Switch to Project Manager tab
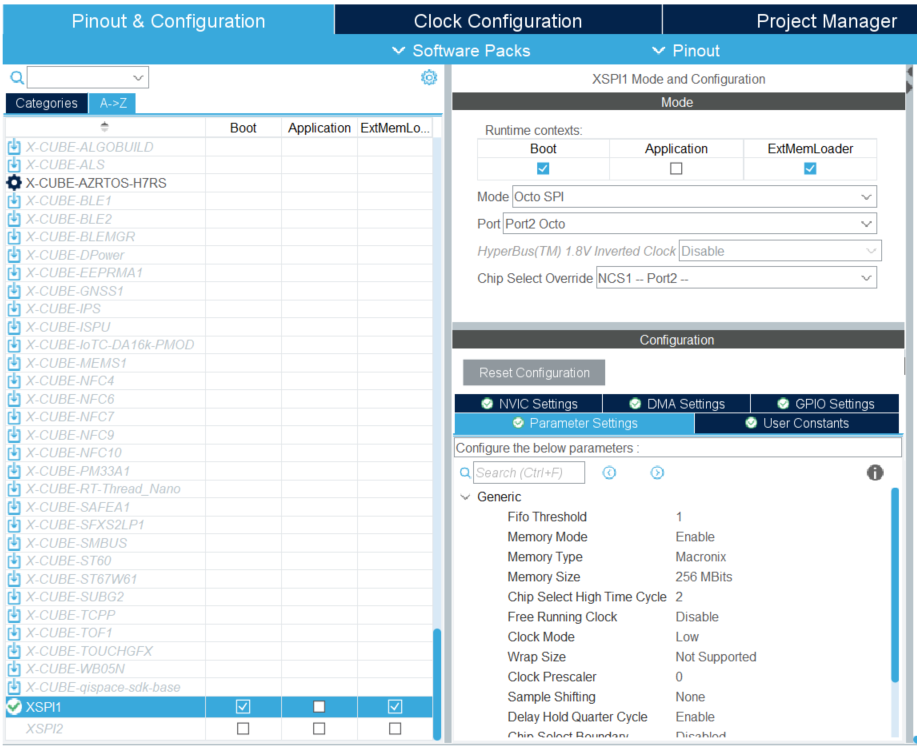 pos(790,21)
